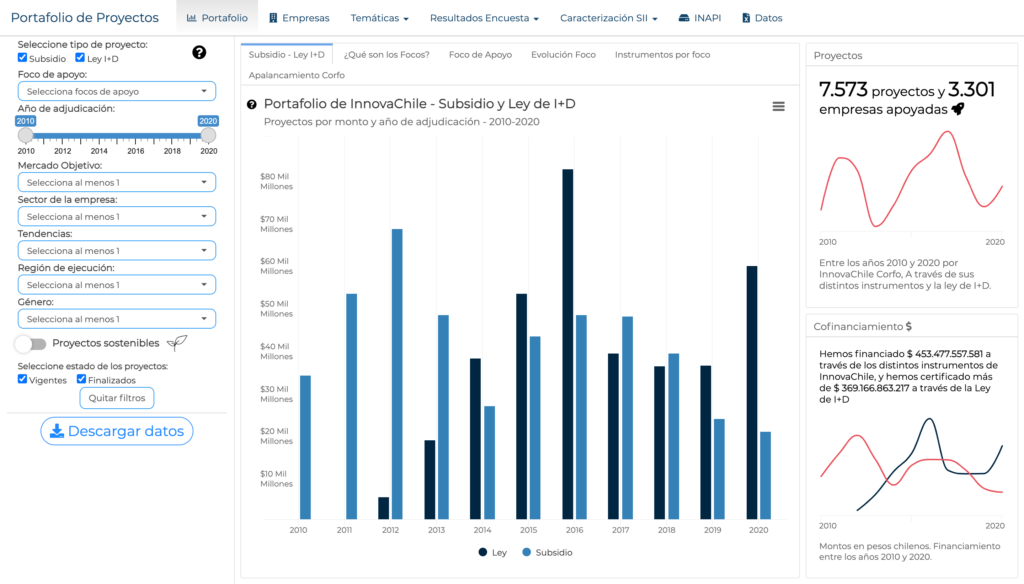Uncheck the Subsidio checkbox
This screenshot has height=584, width=1024.
point(23,58)
